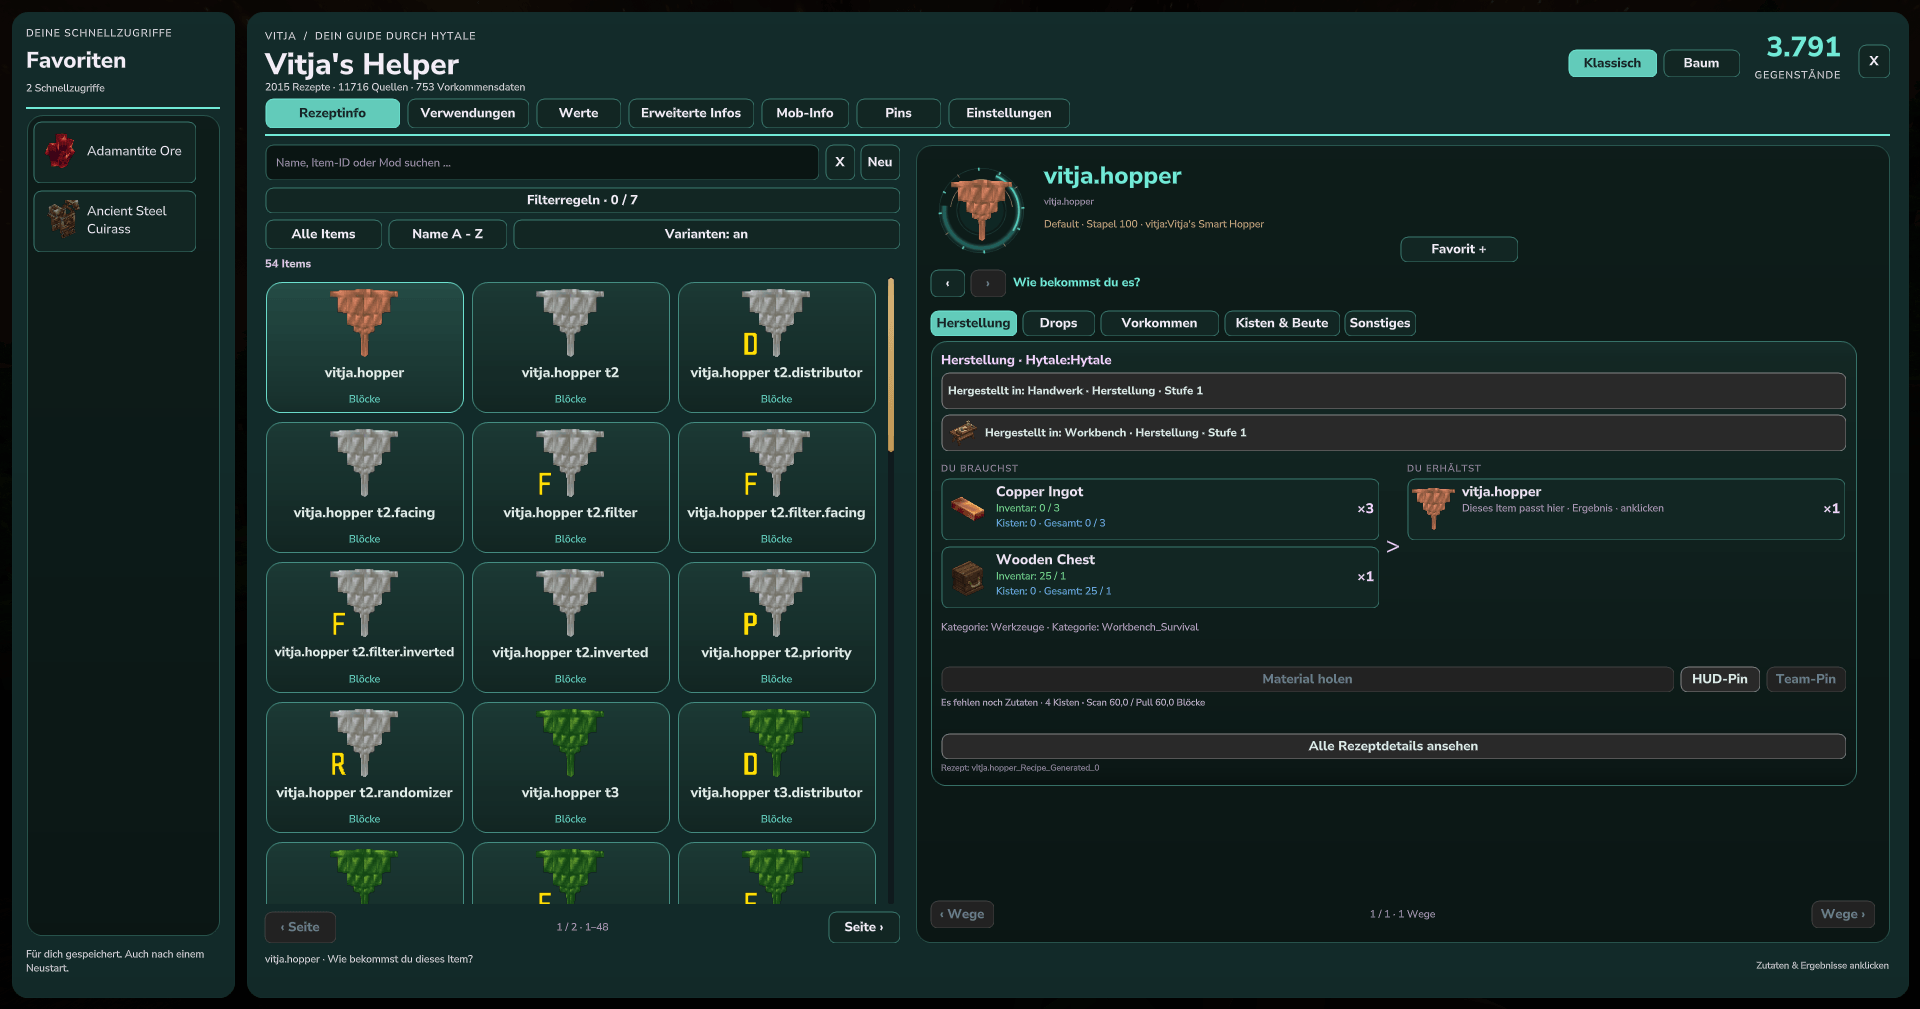Switch to Klassisch view mode

(1612, 63)
